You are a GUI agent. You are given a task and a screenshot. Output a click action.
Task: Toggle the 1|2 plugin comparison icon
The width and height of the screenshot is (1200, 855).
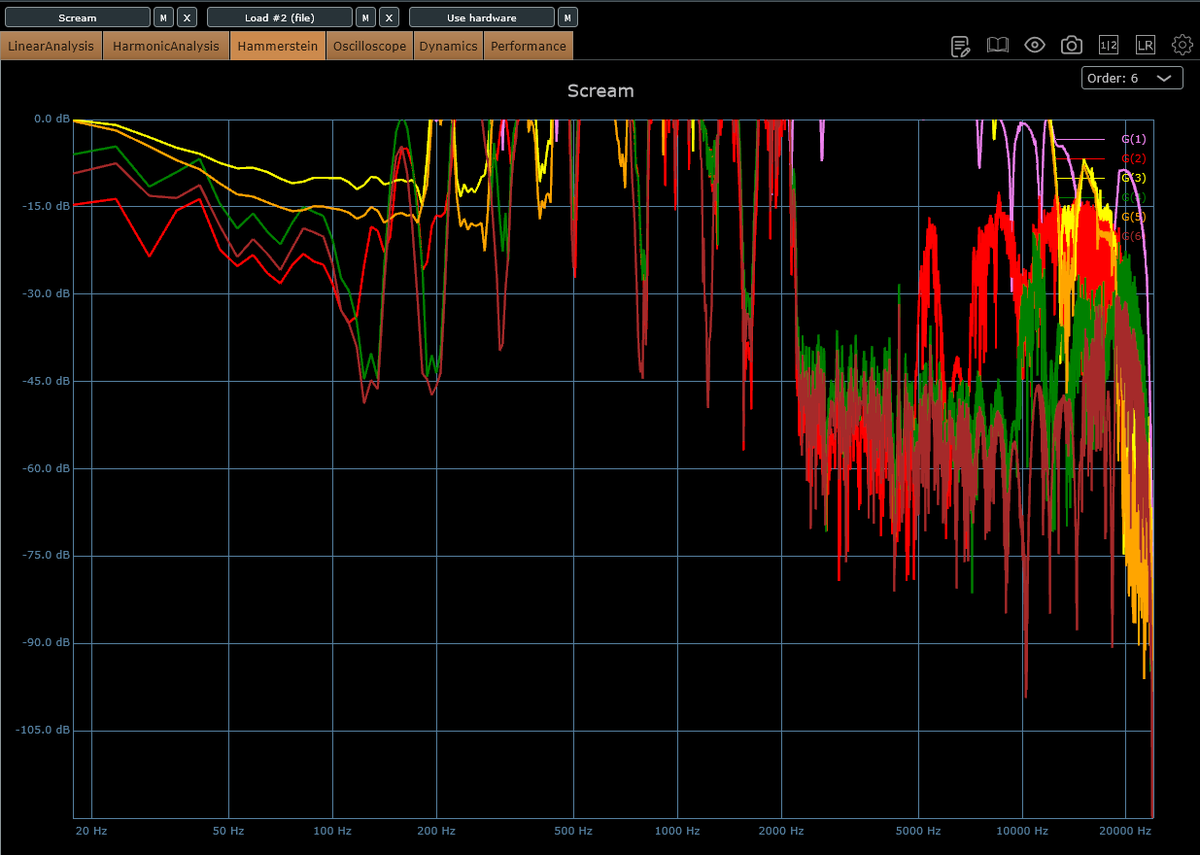[x=1109, y=45]
